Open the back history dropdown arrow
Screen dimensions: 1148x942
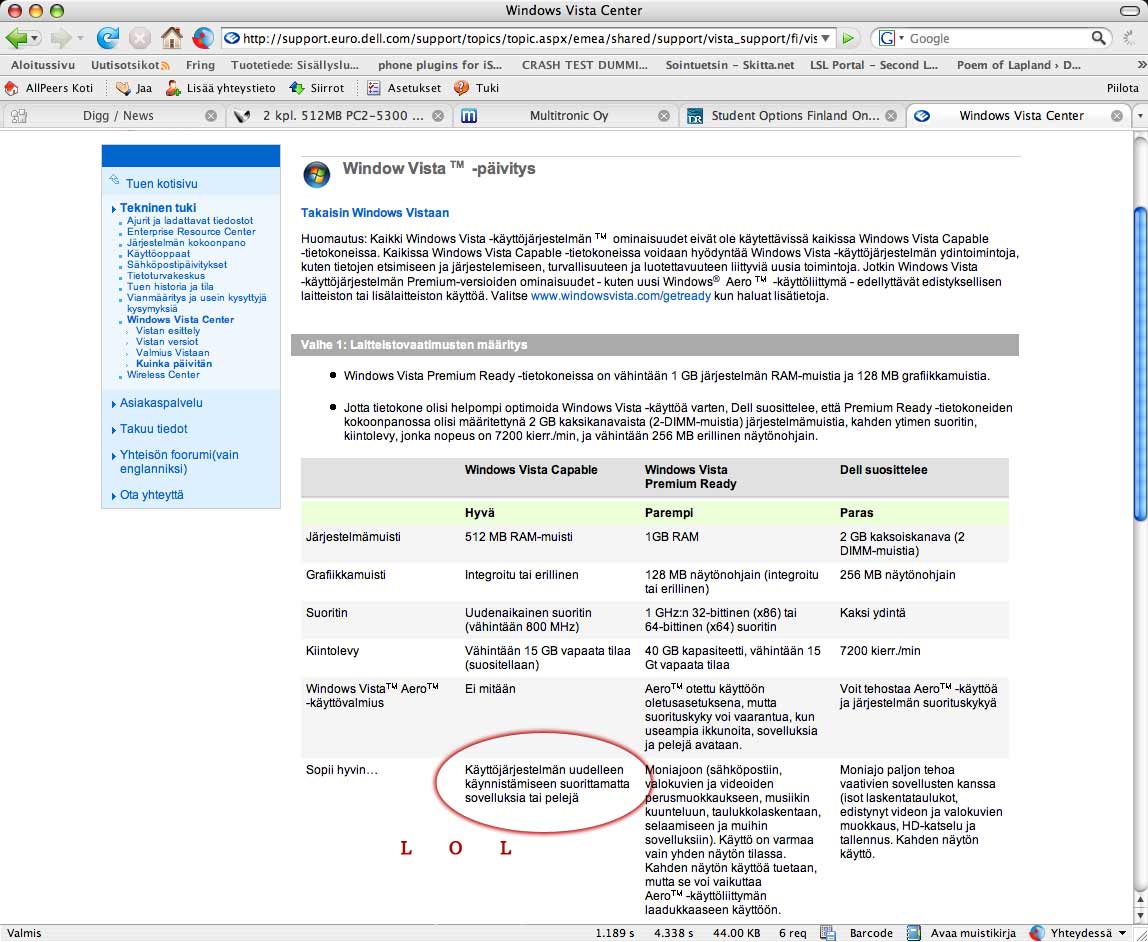pyautogui.click(x=34, y=38)
